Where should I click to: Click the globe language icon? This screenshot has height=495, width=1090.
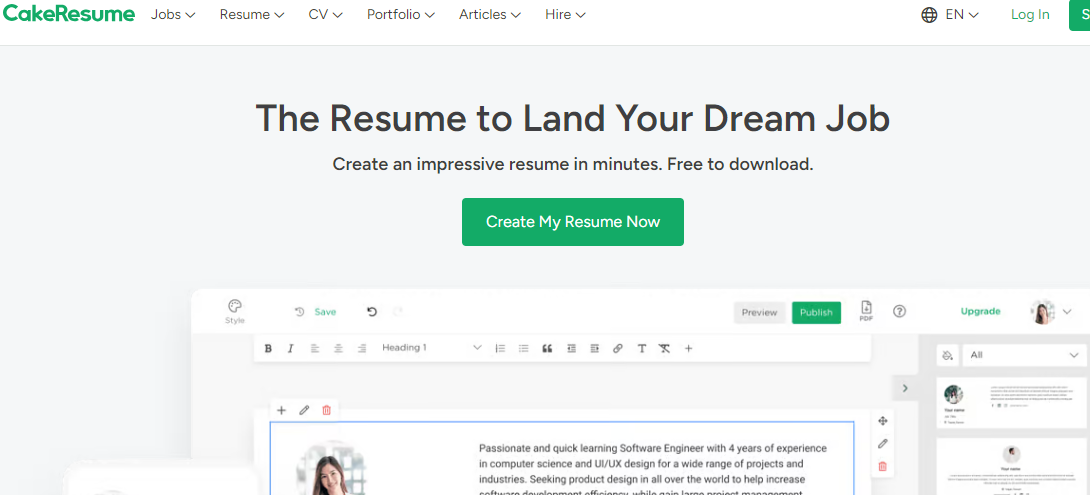tap(929, 15)
